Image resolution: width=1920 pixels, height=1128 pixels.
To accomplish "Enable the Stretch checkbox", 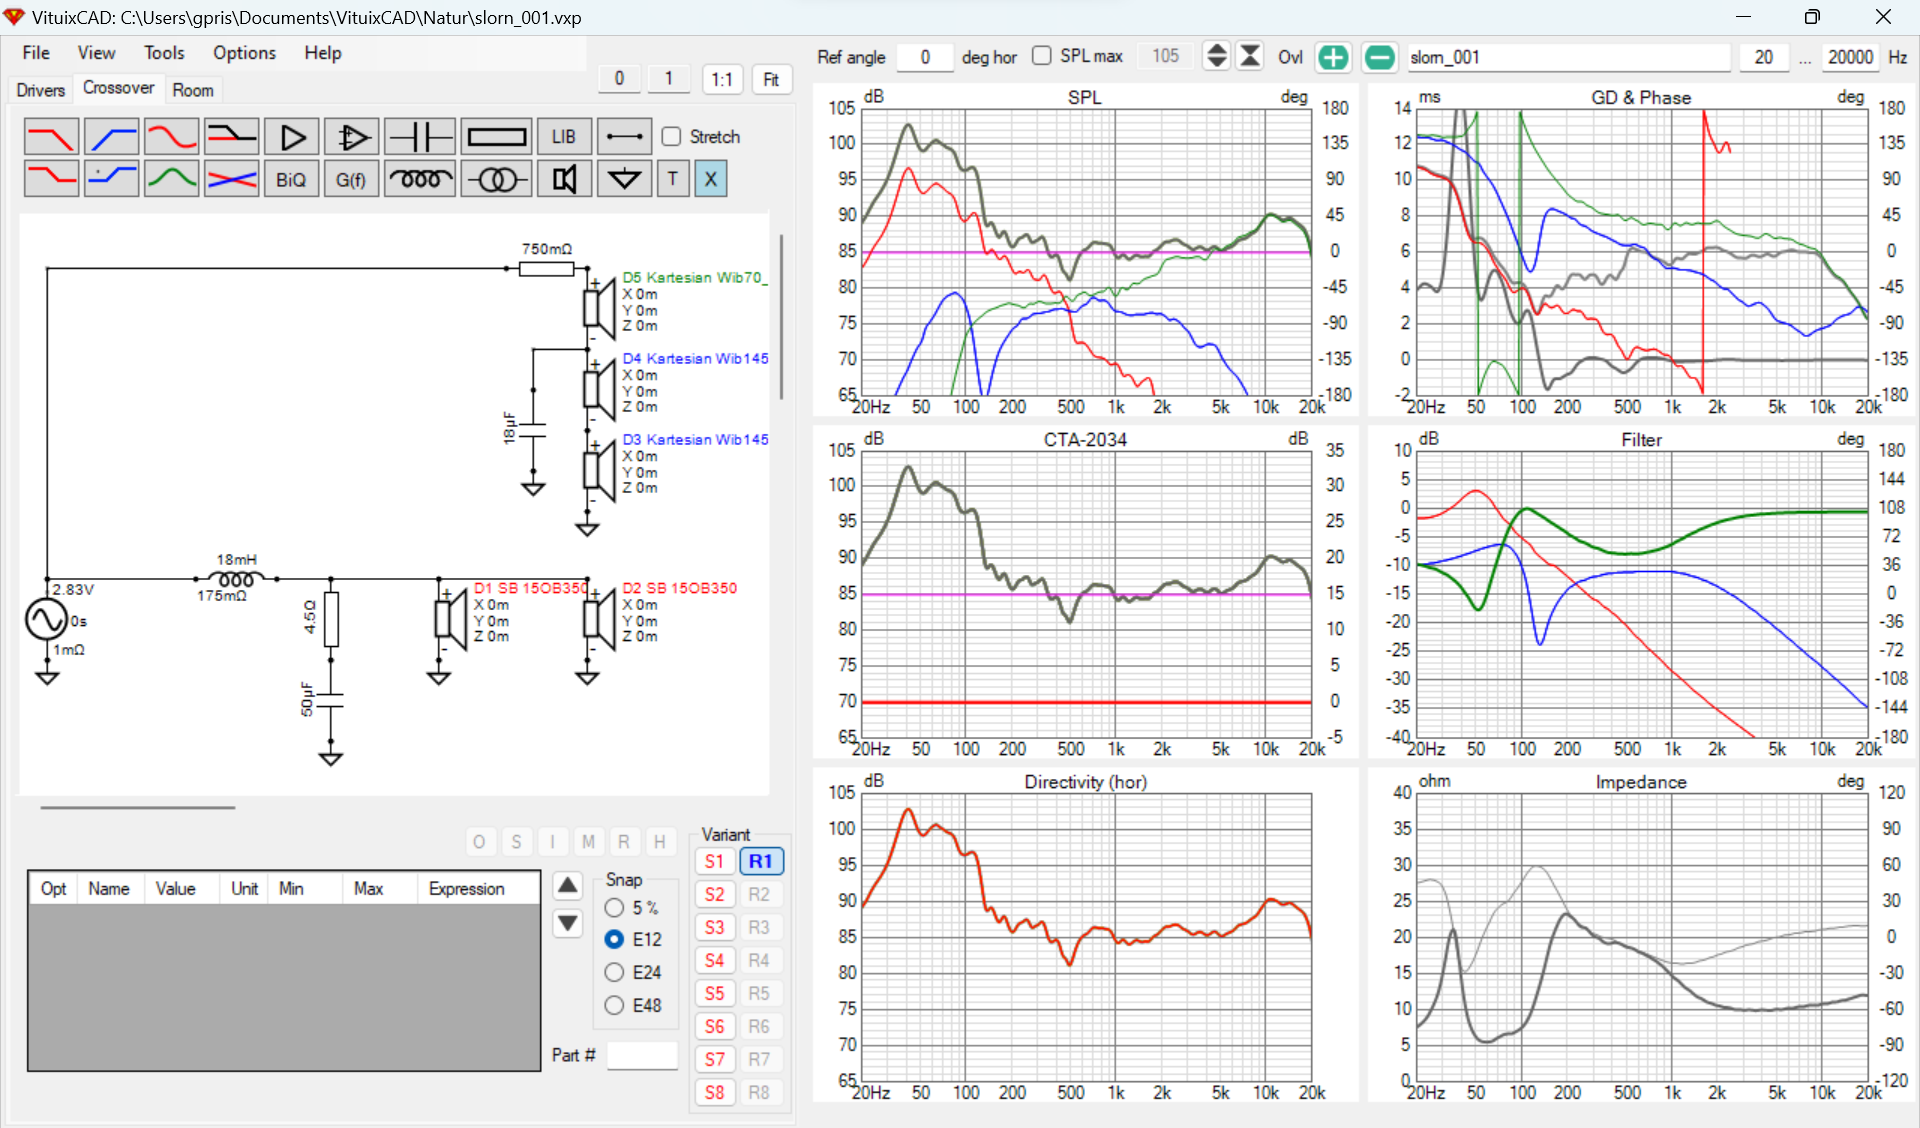I will point(672,137).
